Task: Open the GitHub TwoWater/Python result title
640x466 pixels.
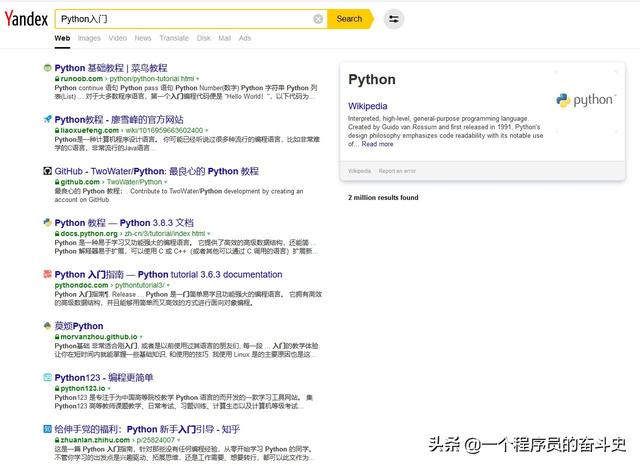Action: pos(157,171)
